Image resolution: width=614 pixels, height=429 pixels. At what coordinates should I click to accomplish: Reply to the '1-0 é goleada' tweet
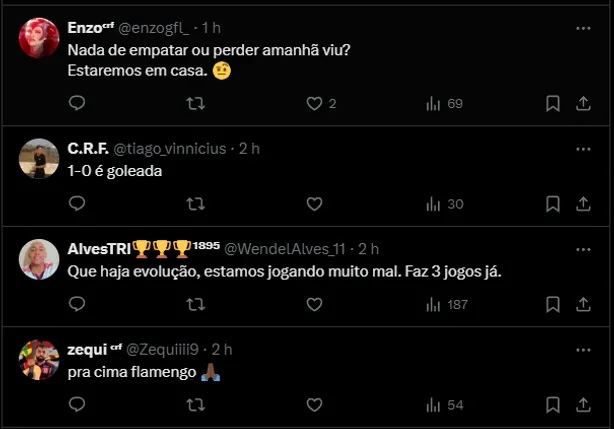(x=77, y=204)
